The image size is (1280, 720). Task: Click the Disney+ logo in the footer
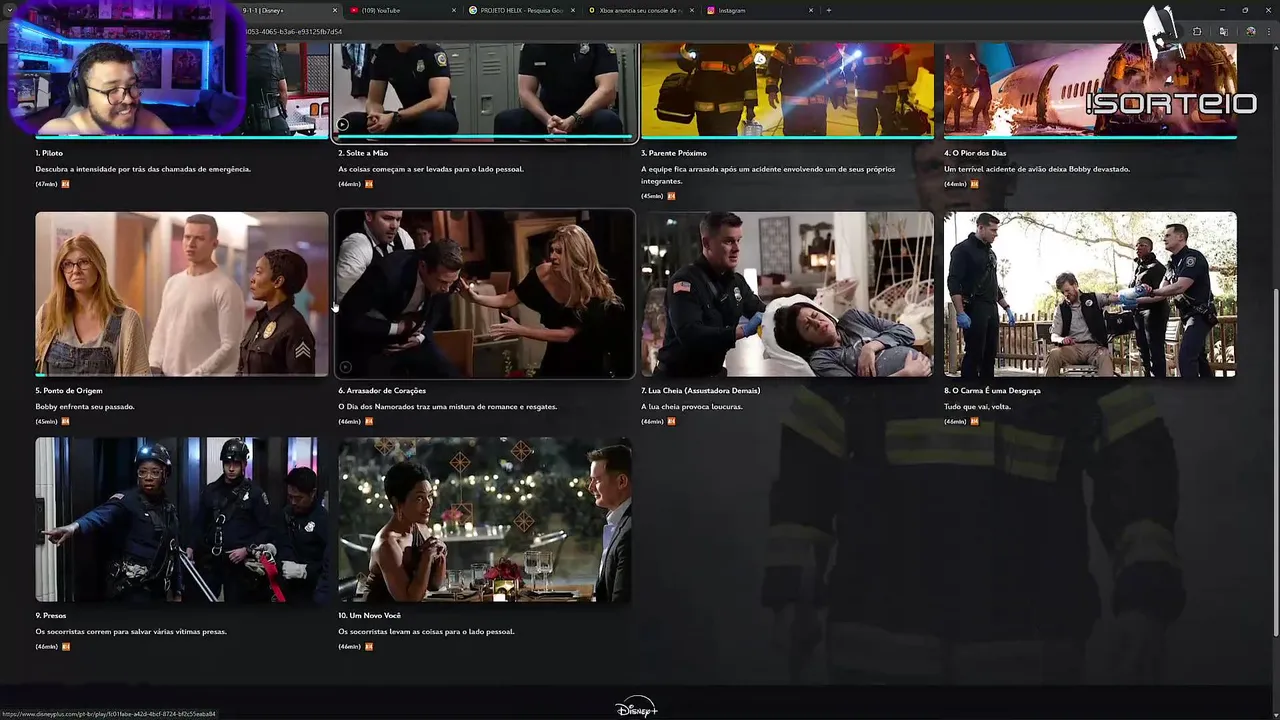click(x=636, y=708)
